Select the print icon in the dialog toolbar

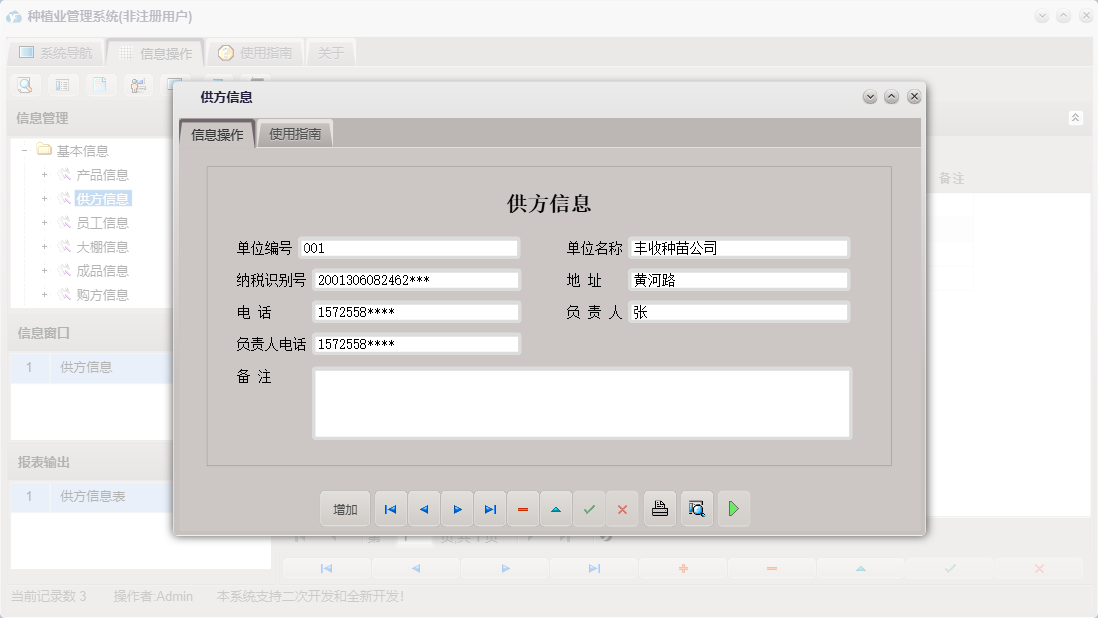point(660,509)
